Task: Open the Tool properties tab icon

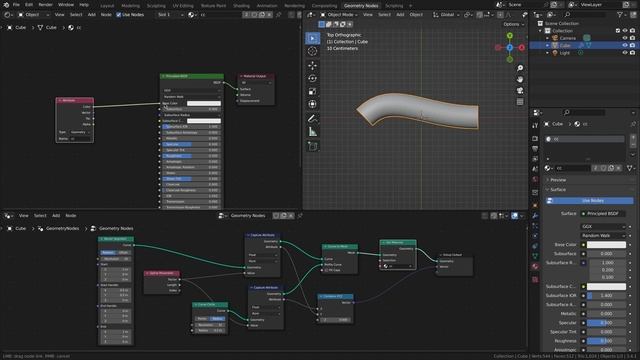Action: [x=535, y=125]
